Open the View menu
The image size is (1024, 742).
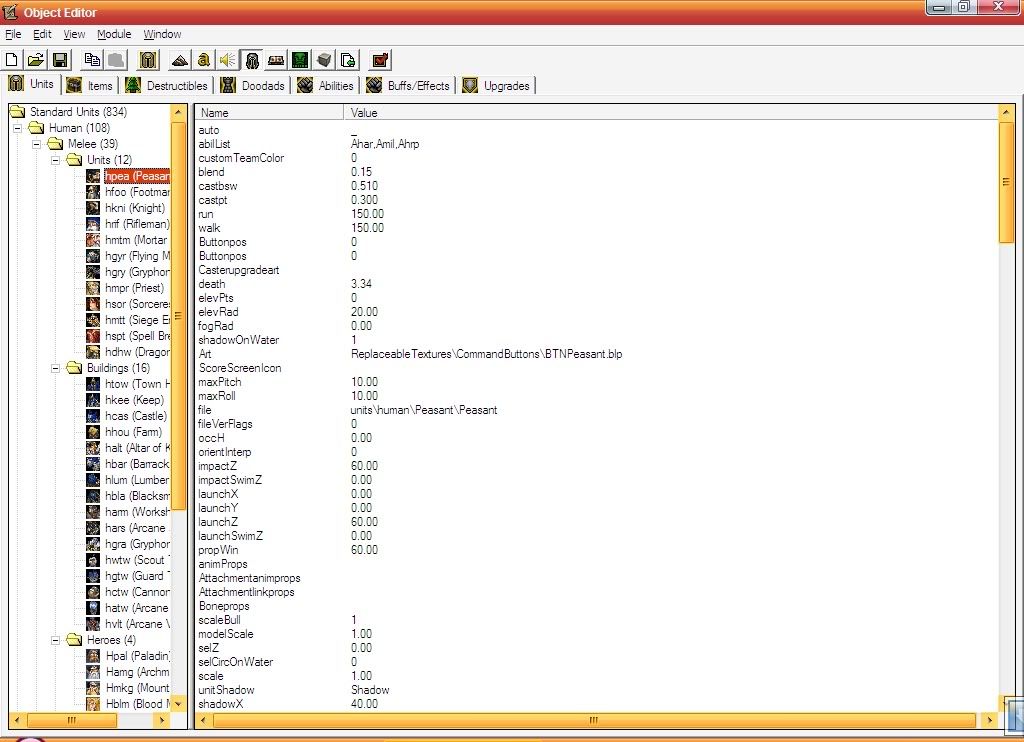(x=74, y=34)
